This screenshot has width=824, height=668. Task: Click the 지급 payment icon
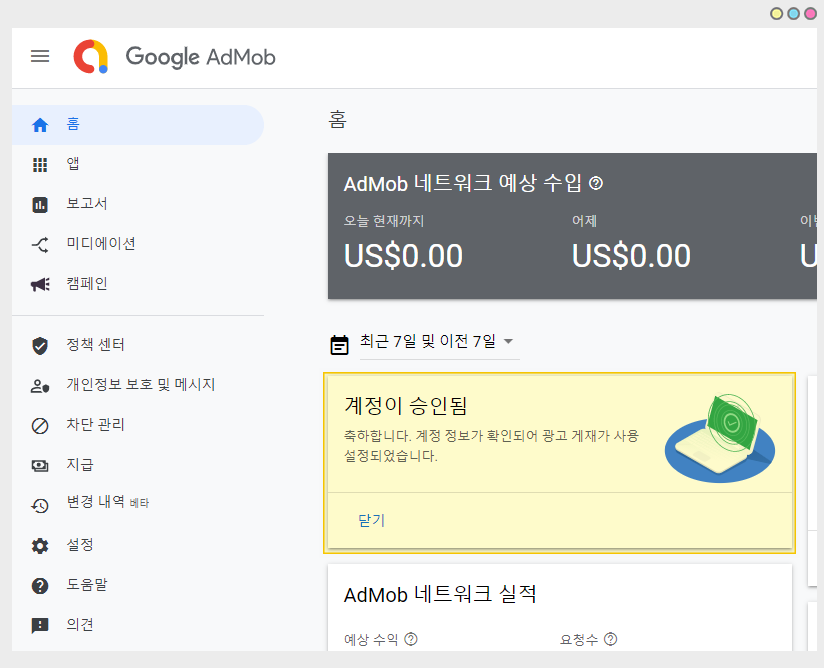tap(40, 465)
